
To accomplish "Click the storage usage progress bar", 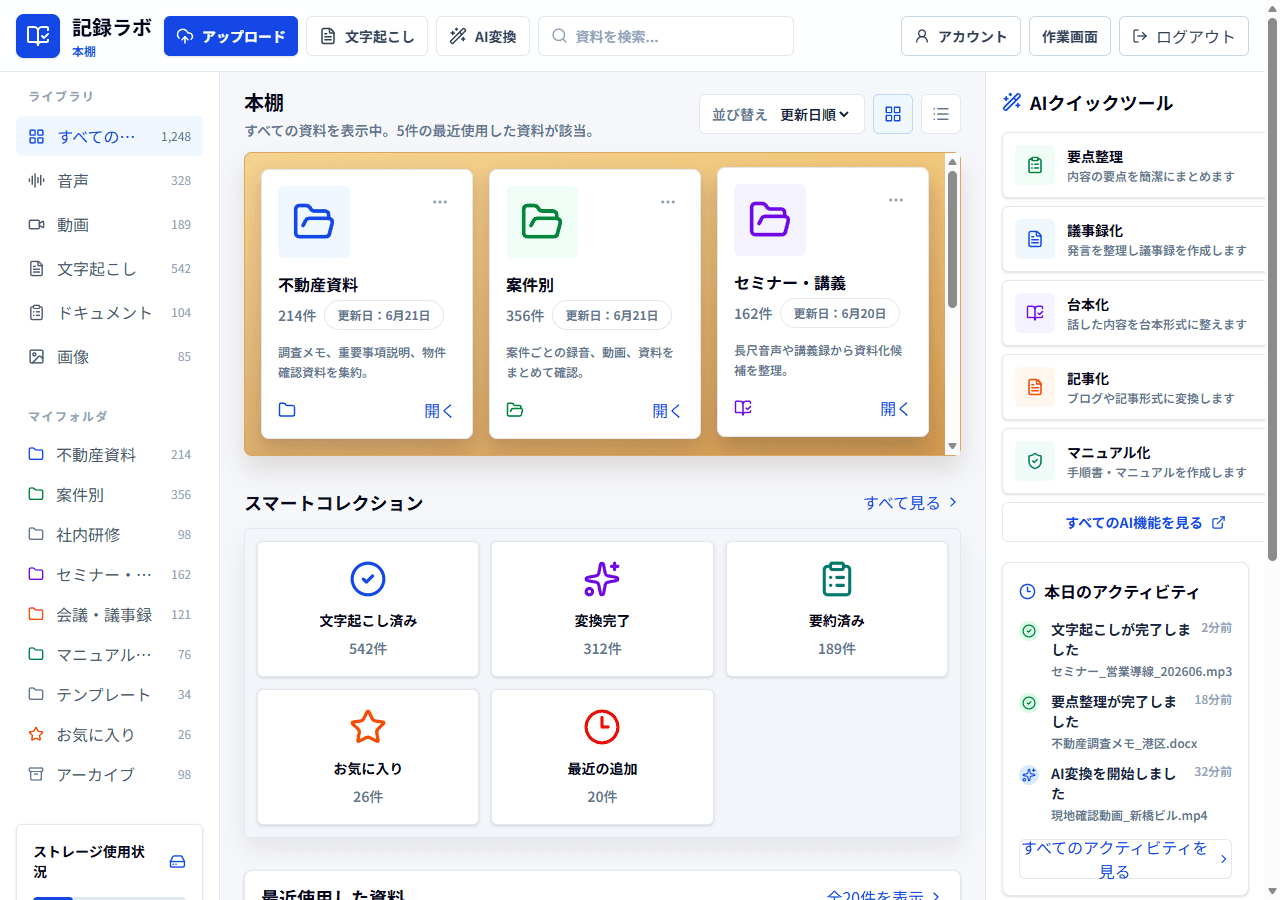I will coord(109,898).
